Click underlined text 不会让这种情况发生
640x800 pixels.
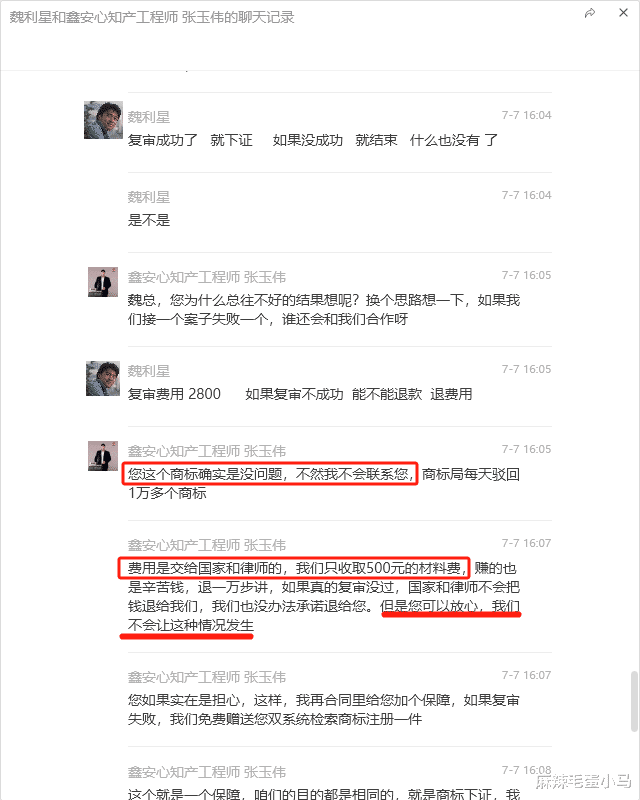[190, 625]
